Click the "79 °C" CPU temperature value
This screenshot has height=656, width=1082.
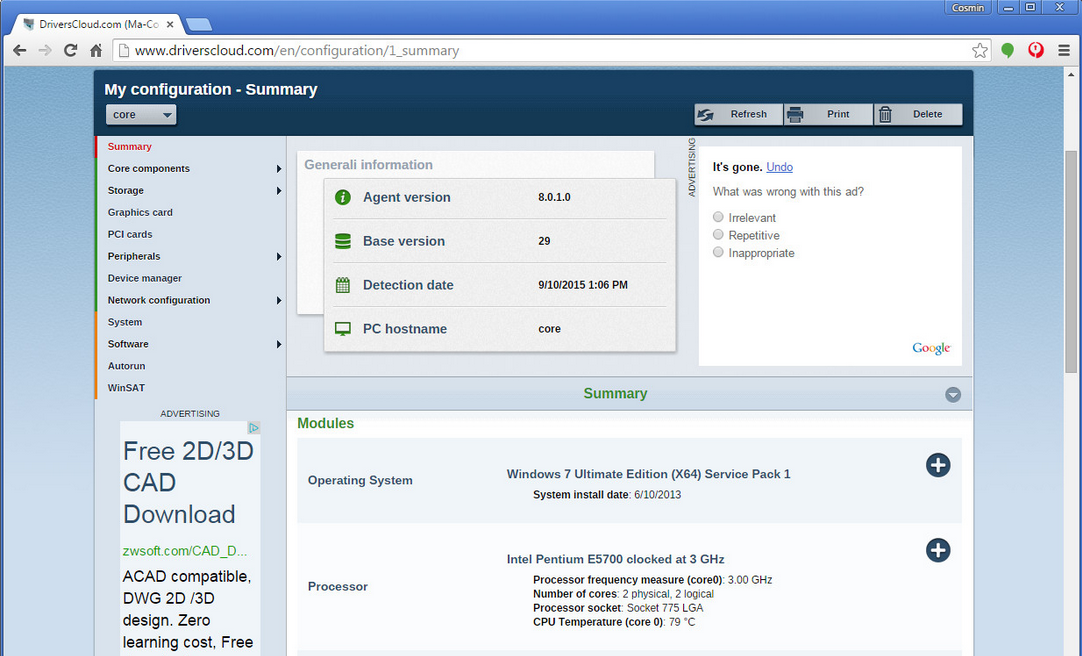(682, 622)
